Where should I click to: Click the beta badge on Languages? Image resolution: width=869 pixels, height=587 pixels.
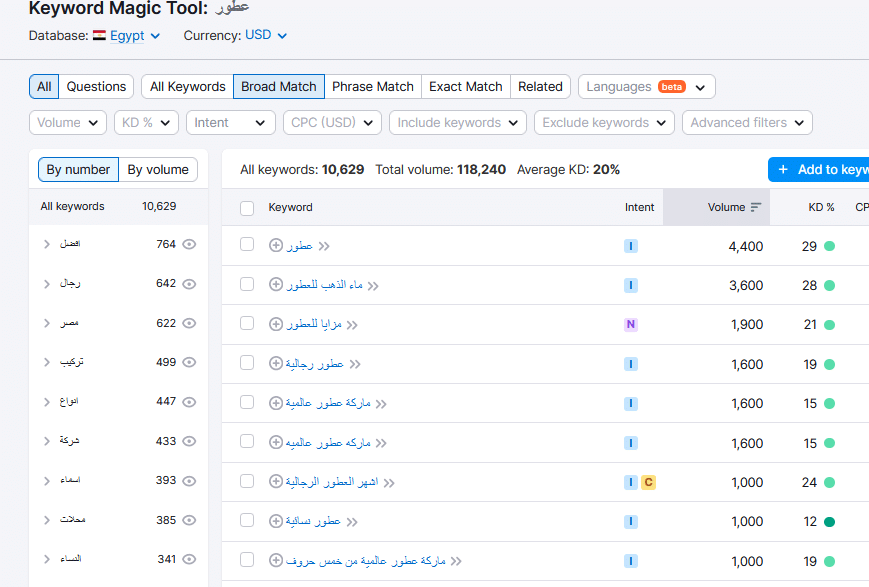click(672, 87)
